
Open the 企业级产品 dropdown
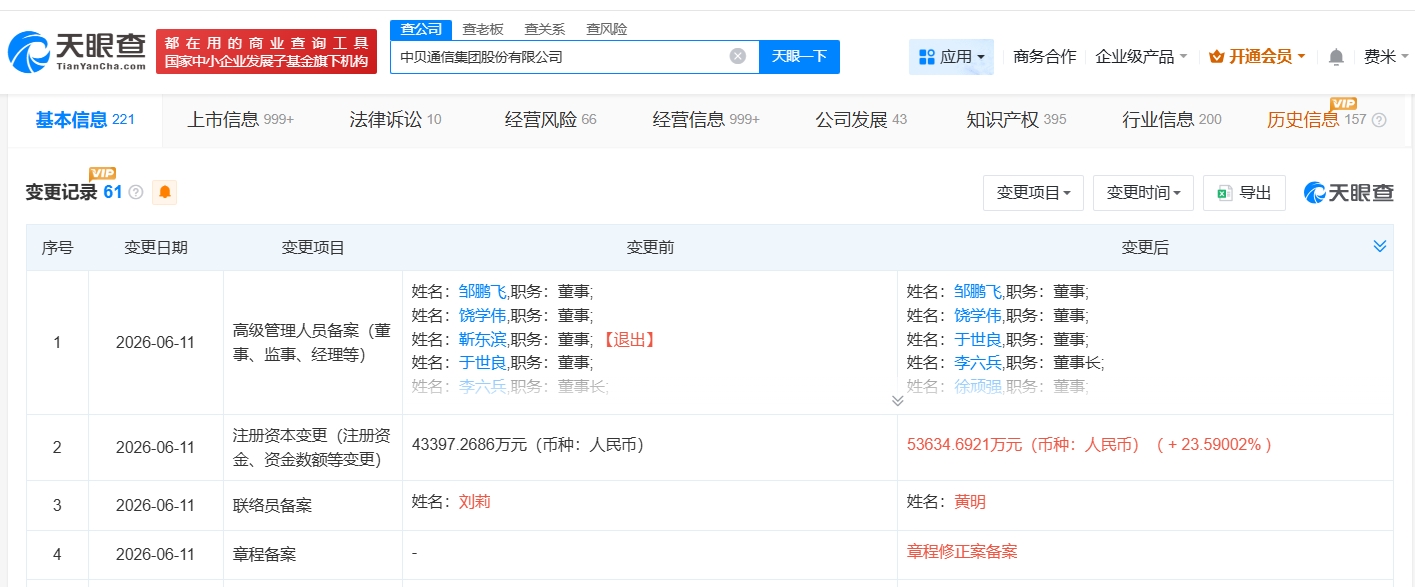(x=1141, y=57)
